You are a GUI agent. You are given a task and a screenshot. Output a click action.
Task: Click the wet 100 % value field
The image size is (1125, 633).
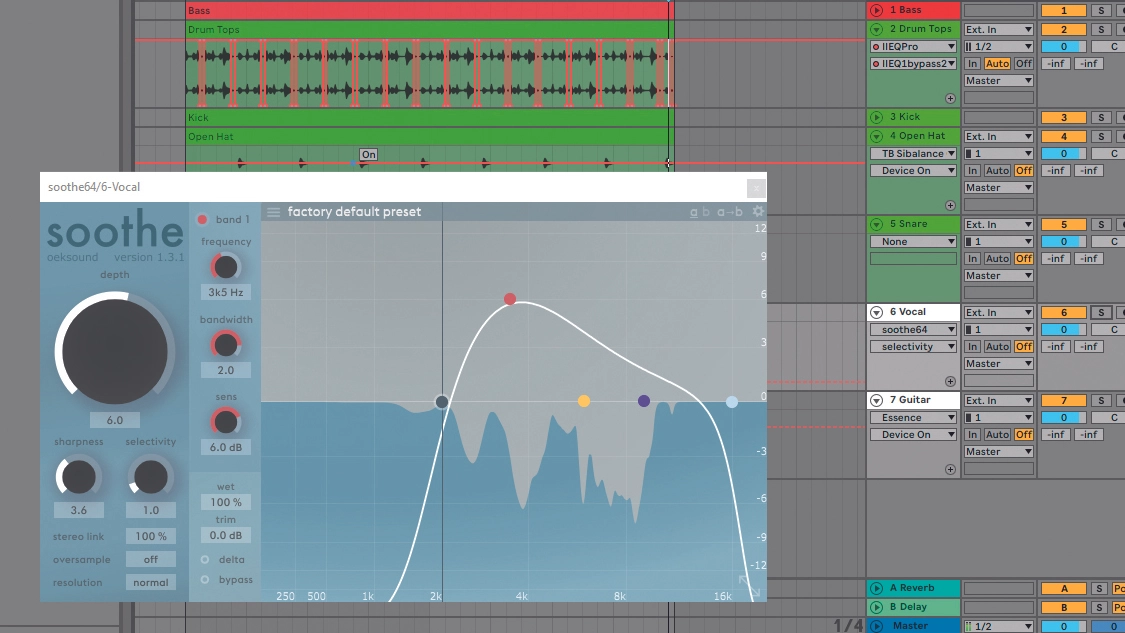coord(226,502)
